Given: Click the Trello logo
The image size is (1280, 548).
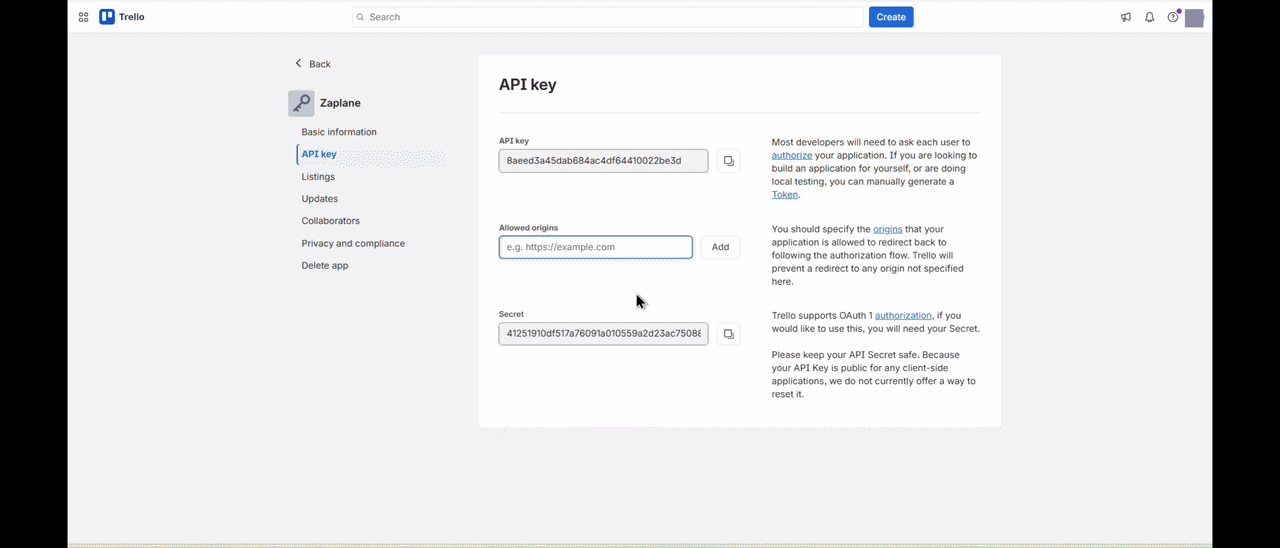Looking at the screenshot, I should (x=122, y=17).
